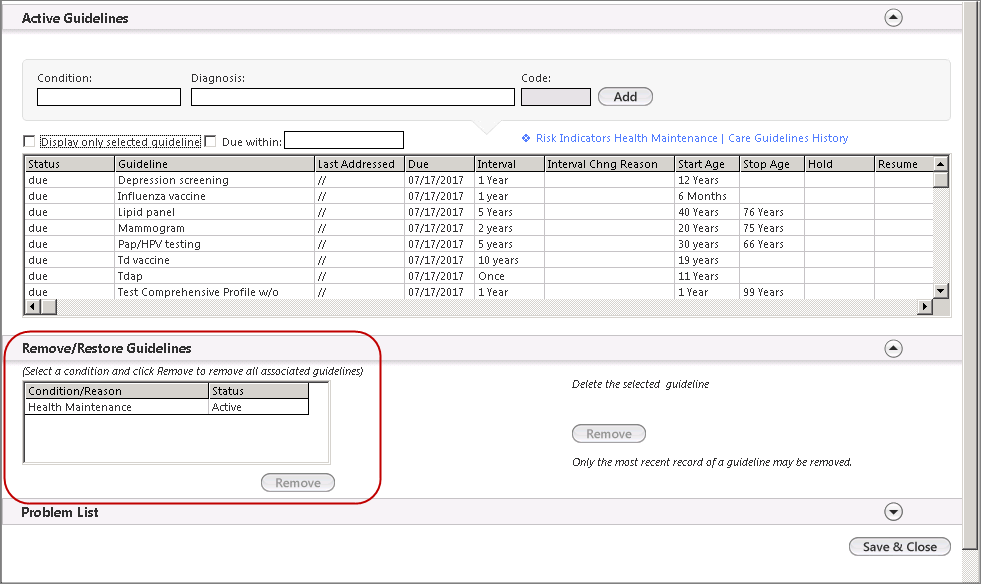Click the 75 Years stop age cell
Viewport: 981px width, 584px height.
[772, 228]
